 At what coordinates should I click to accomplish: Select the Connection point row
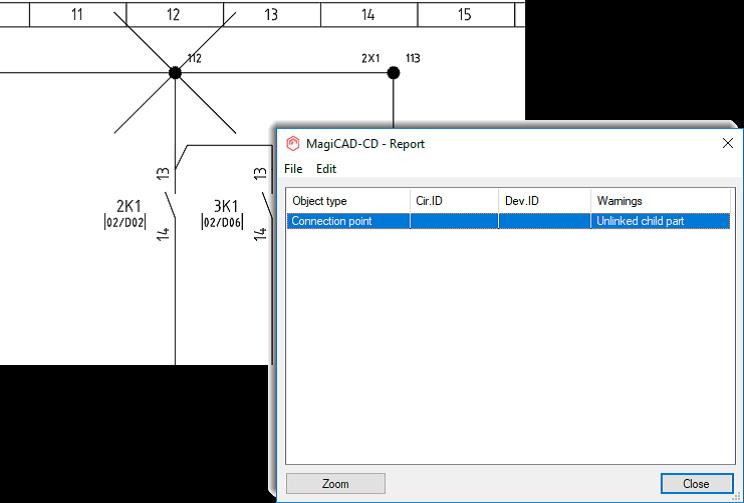tap(508, 221)
